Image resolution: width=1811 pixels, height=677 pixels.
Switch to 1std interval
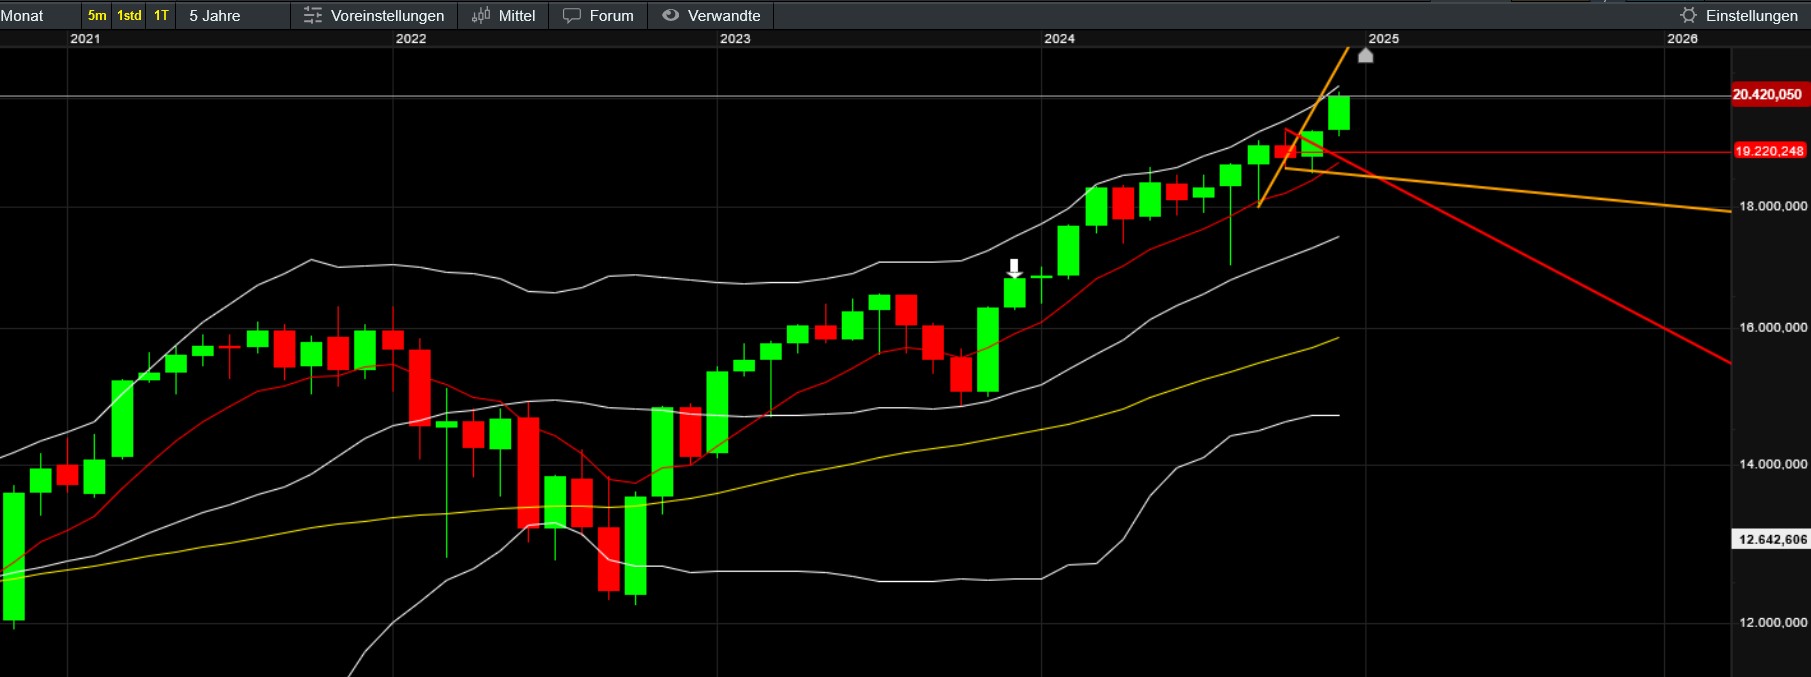[x=129, y=16]
